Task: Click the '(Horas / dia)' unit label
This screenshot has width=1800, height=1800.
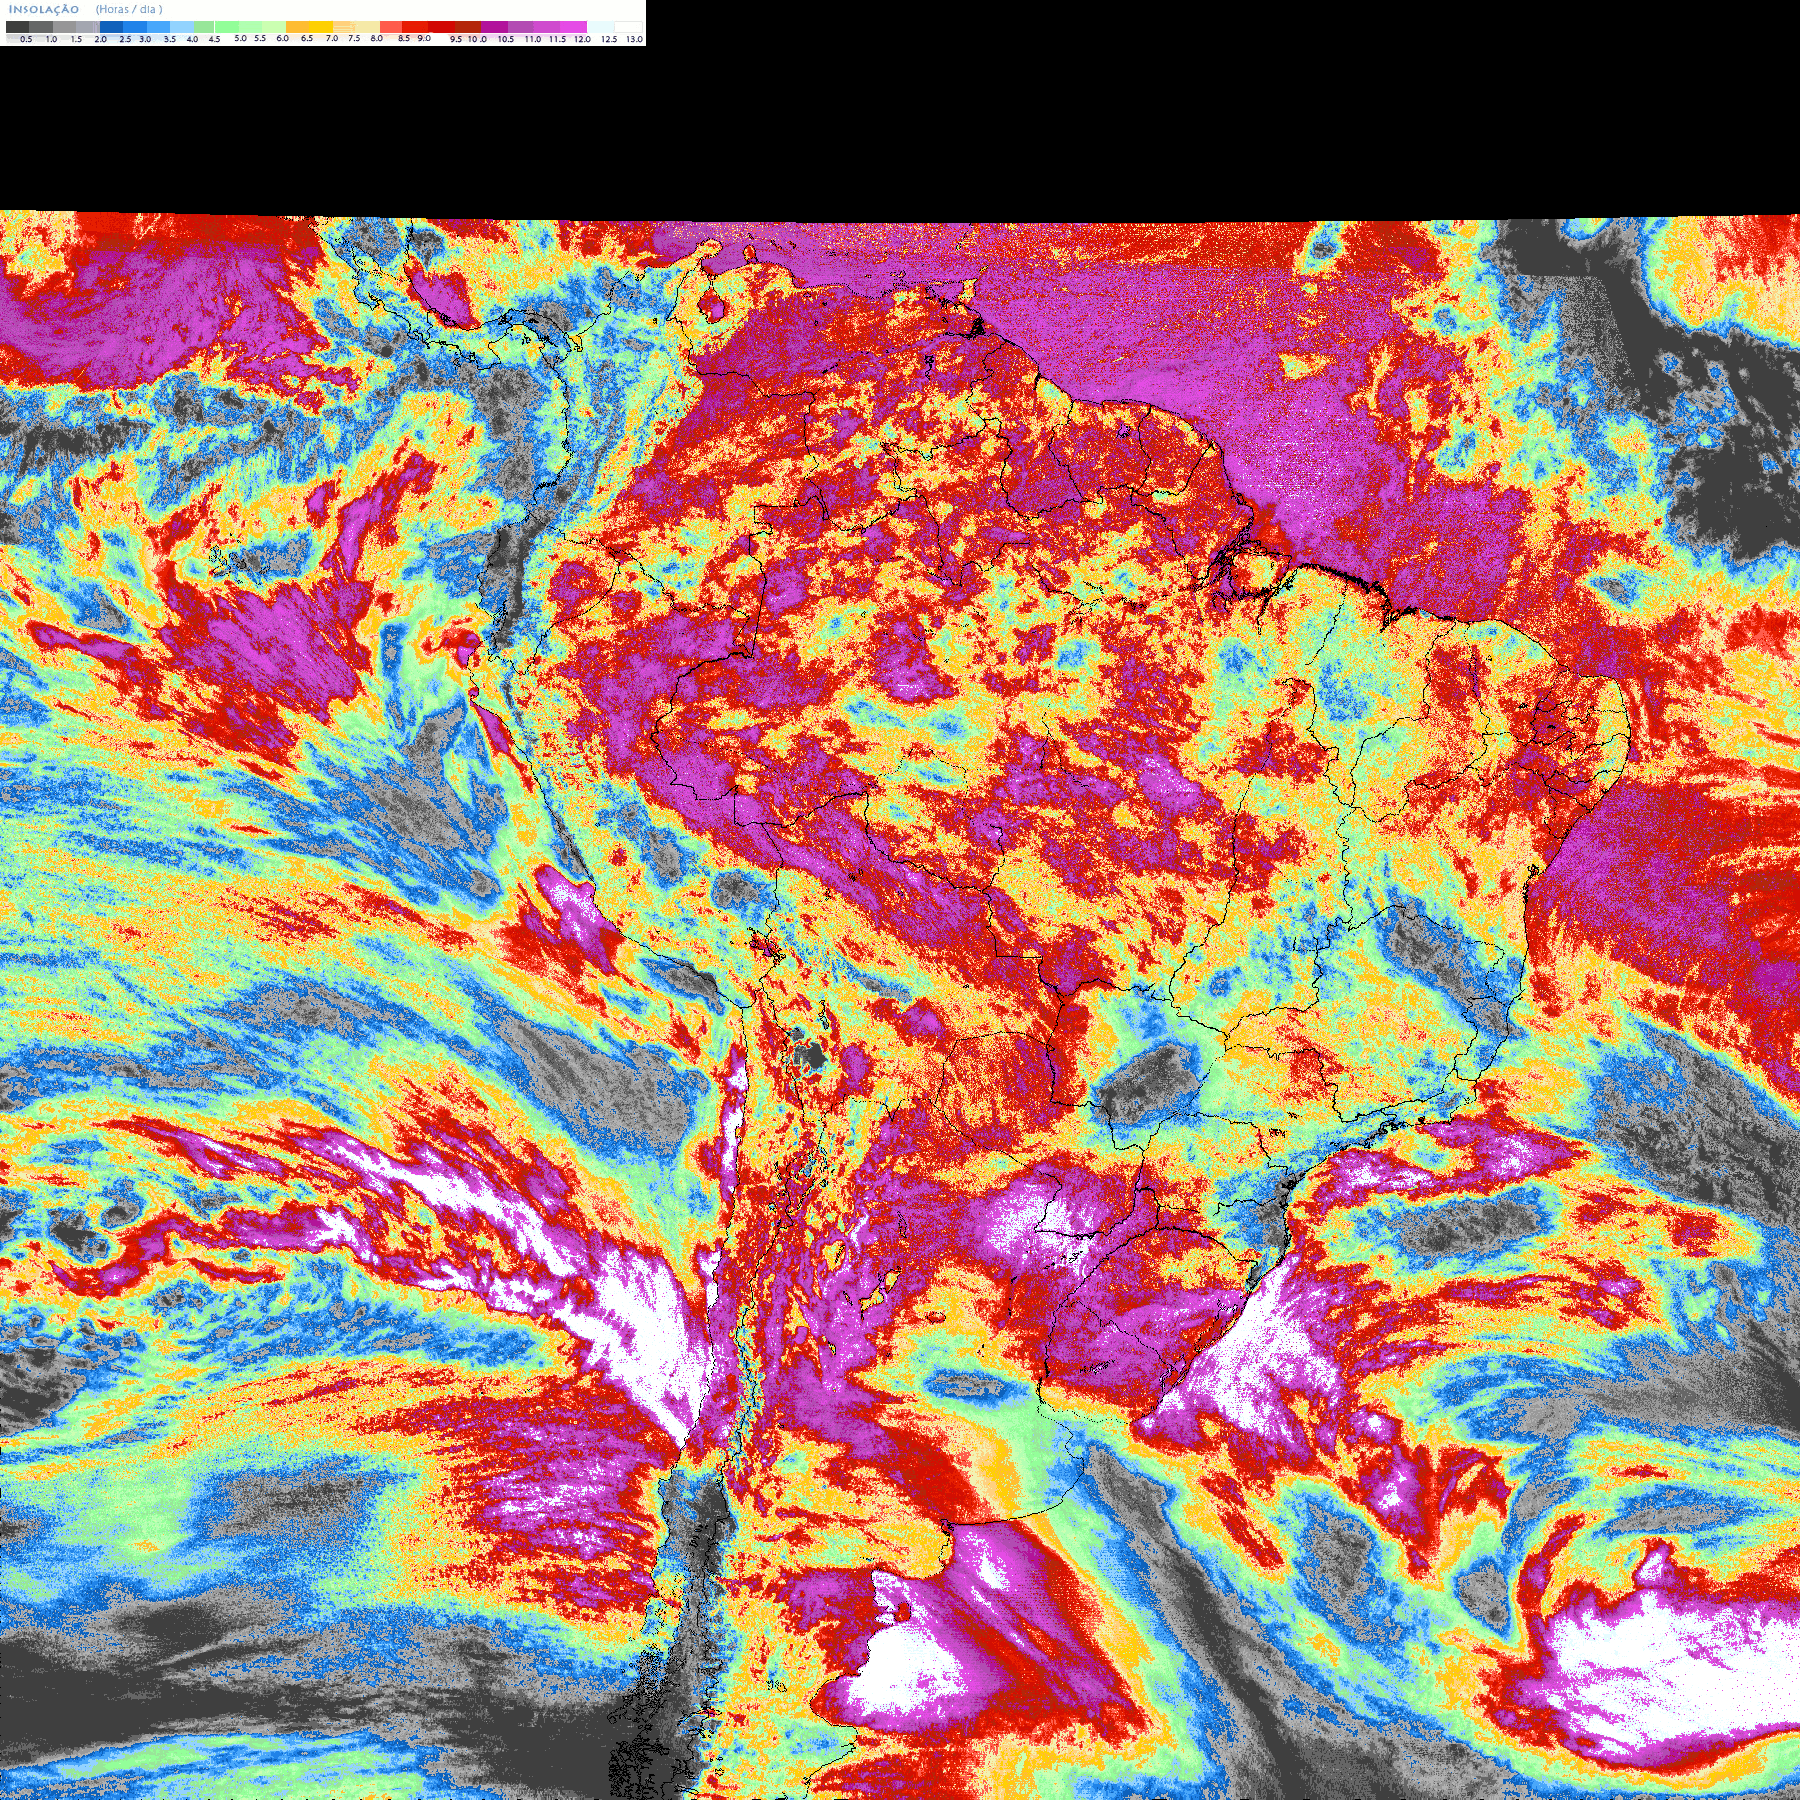Action: pyautogui.click(x=129, y=10)
